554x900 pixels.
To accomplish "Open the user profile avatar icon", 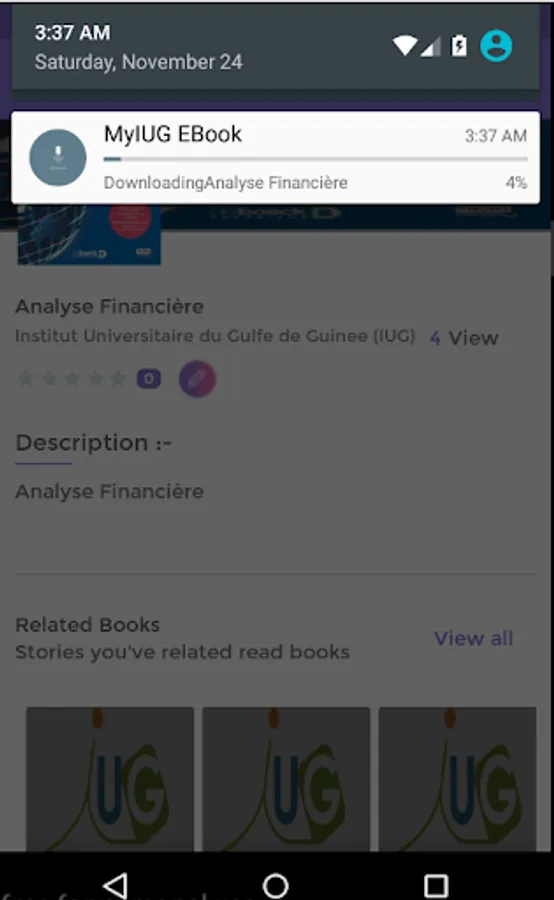I will (x=496, y=46).
